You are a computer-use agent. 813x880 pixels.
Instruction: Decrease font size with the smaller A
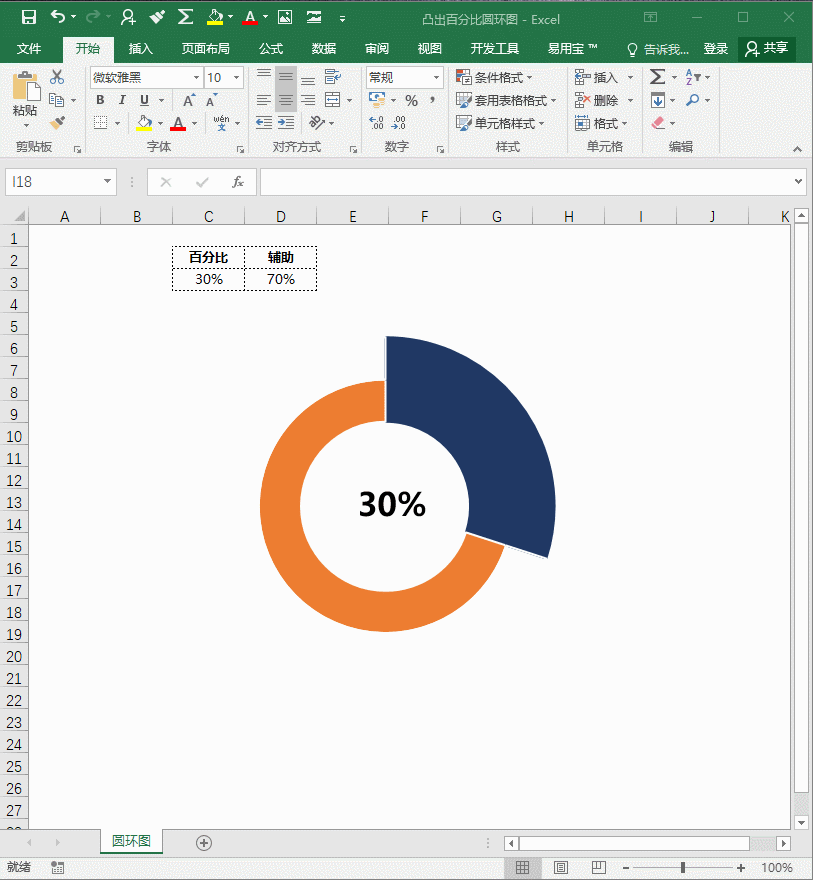tap(211, 100)
